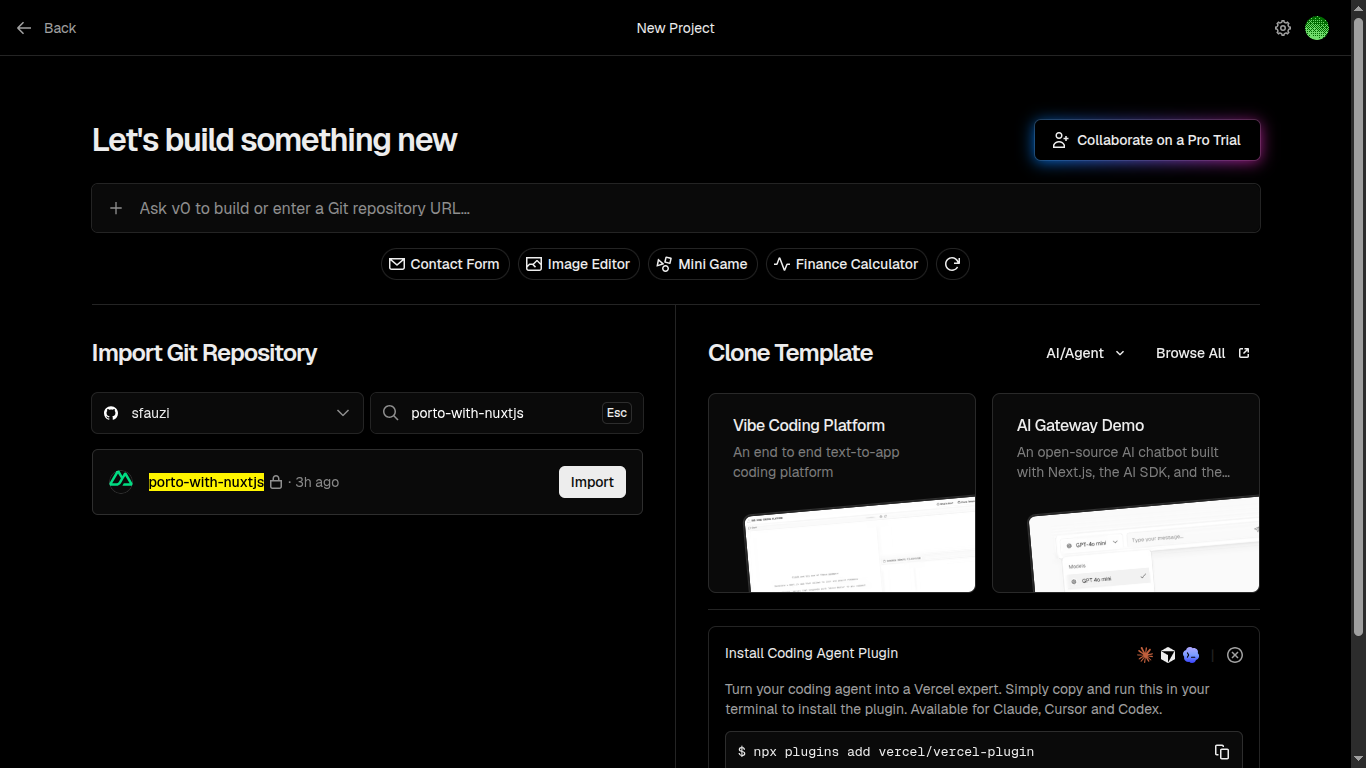Click the porto-with-nuxtjs repository name
The image size is (1366, 768).
[x=206, y=482]
